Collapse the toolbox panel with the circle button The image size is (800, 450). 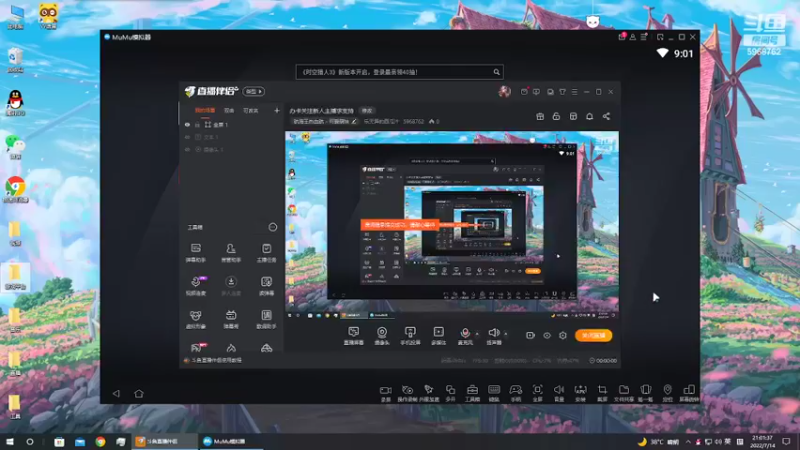coord(273,228)
